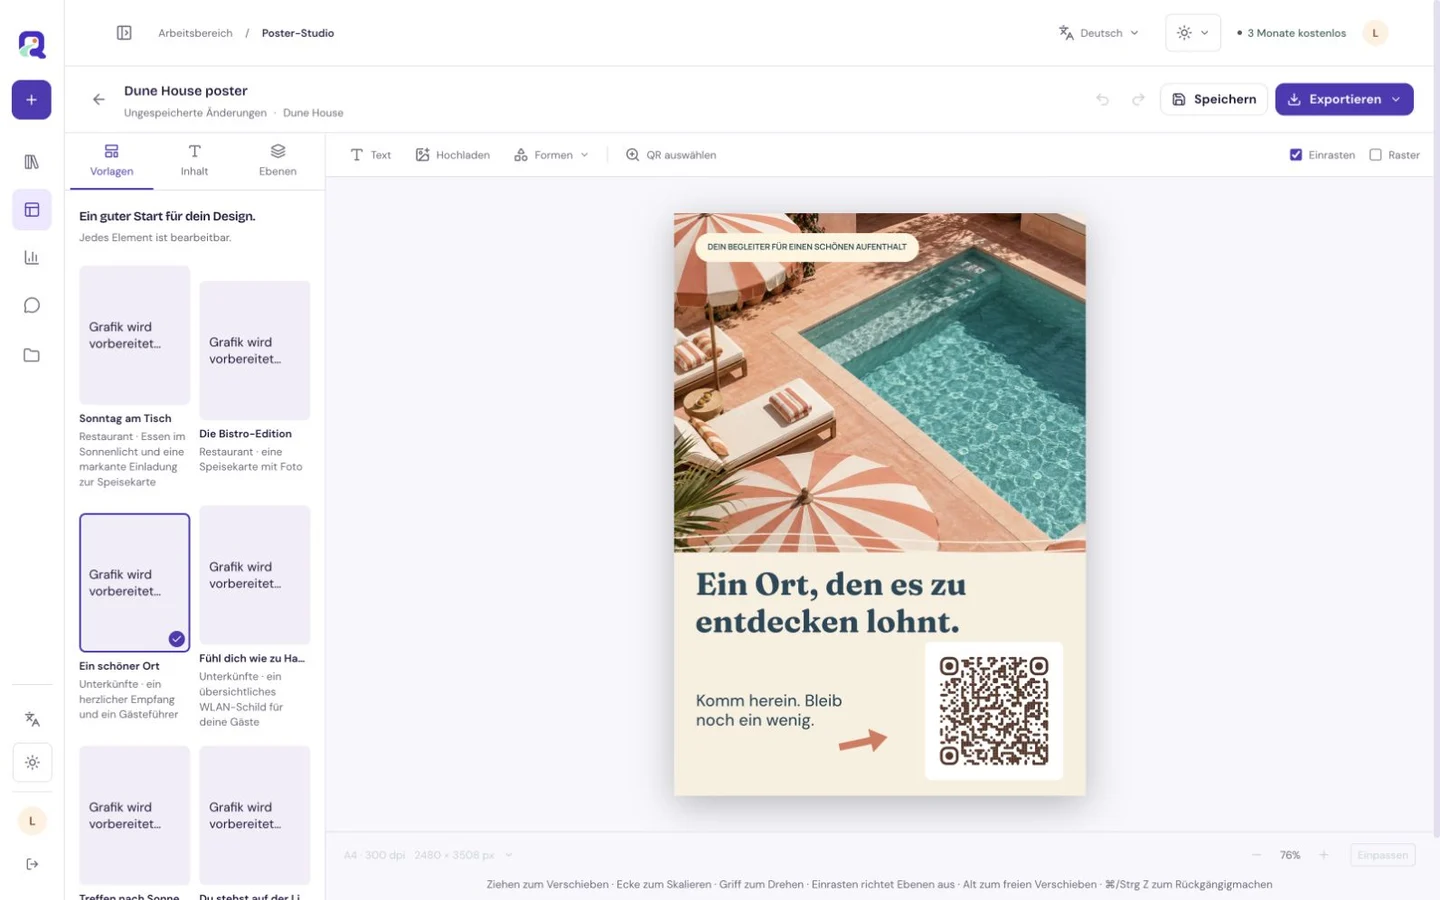Click the Hochladen upload button
Screen dimensions: 1440x900
[x=453, y=155]
